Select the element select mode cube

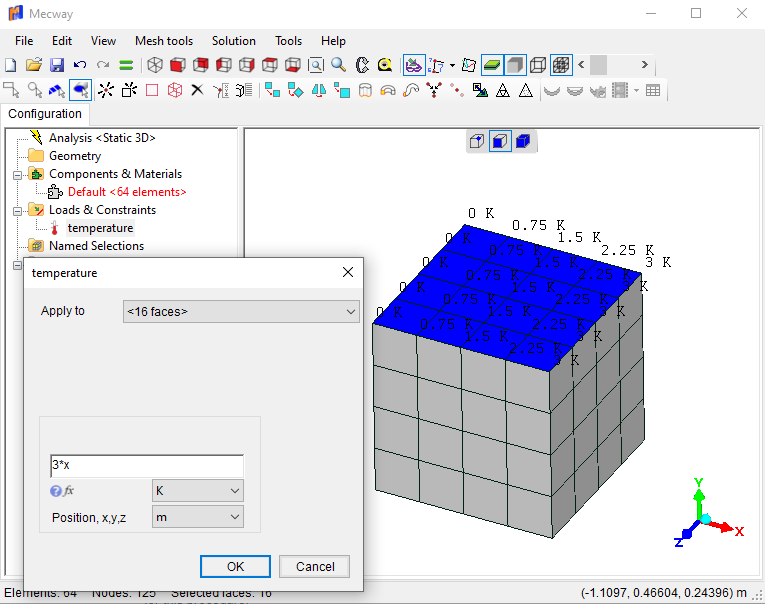click(x=523, y=141)
